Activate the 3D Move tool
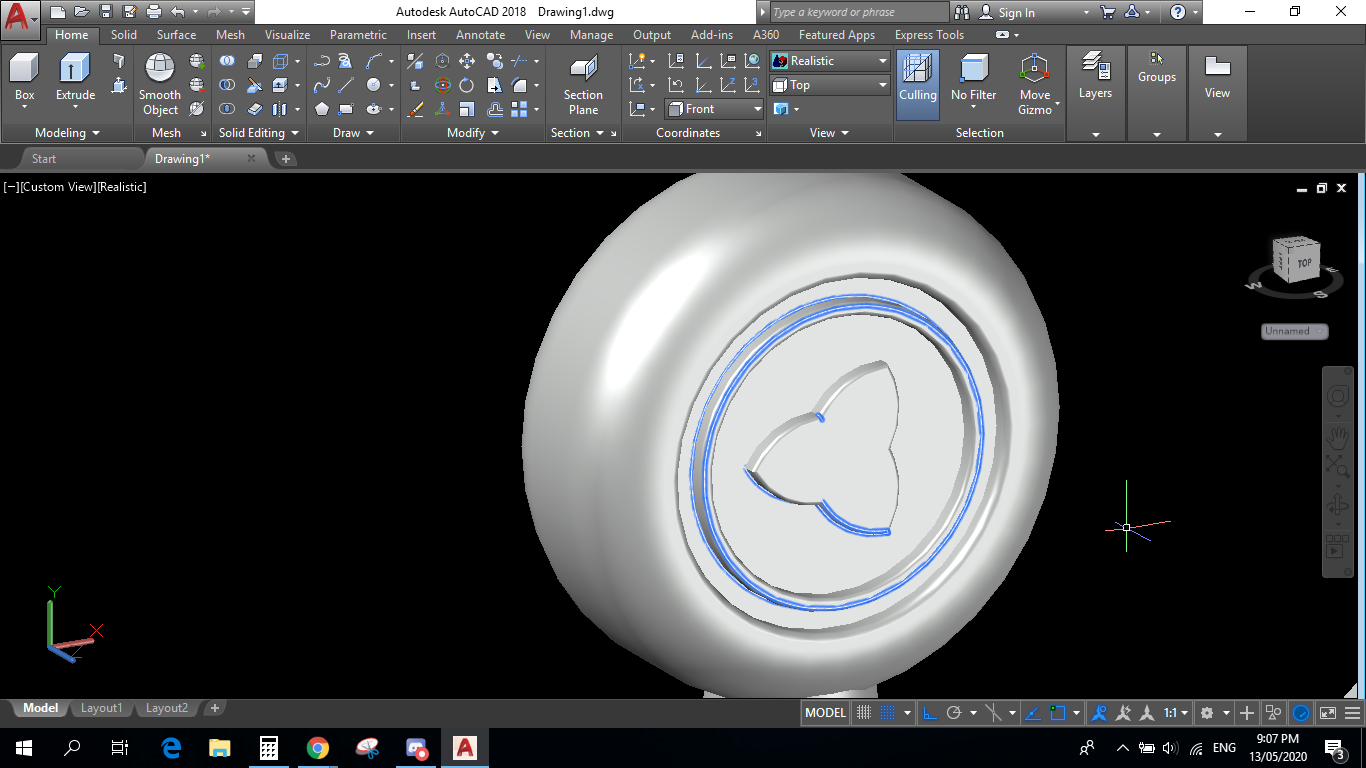 pyautogui.click(x=443, y=61)
